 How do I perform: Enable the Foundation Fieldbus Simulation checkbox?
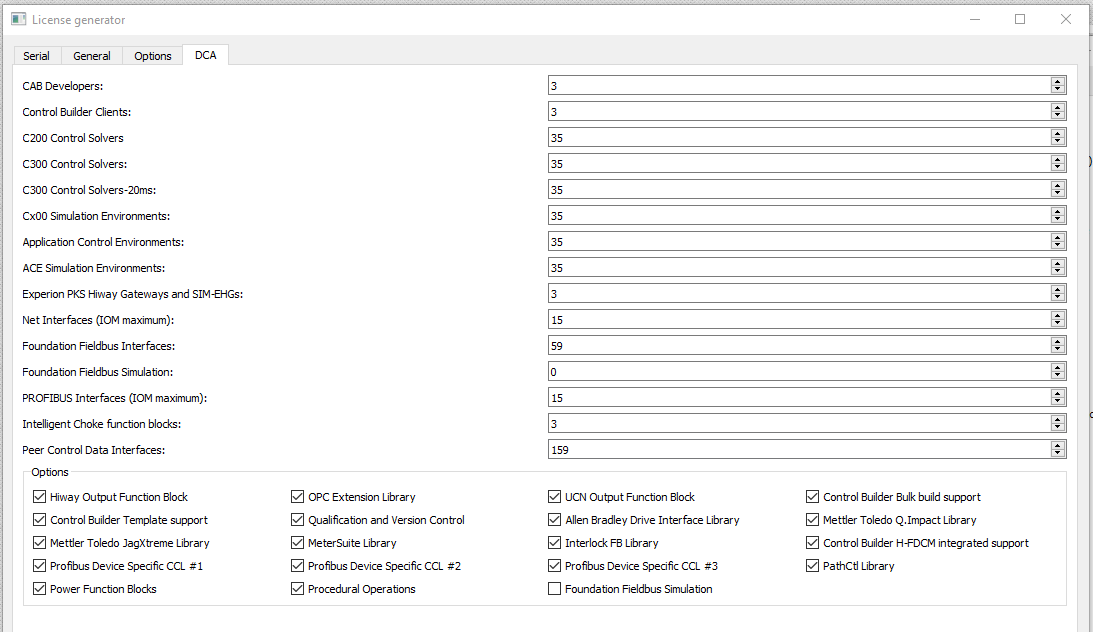click(x=554, y=589)
